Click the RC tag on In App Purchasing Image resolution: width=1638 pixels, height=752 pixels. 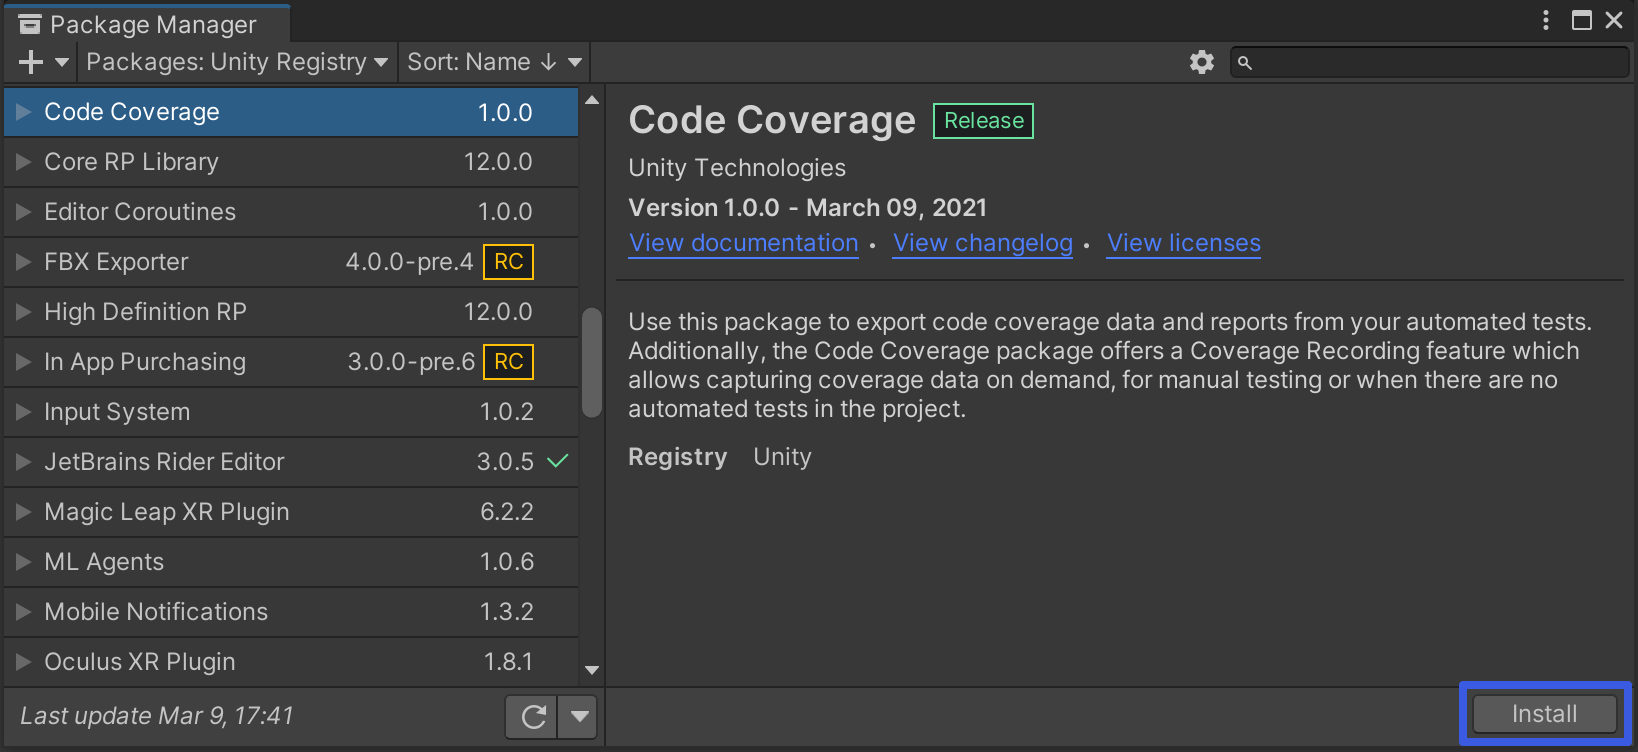tap(508, 362)
